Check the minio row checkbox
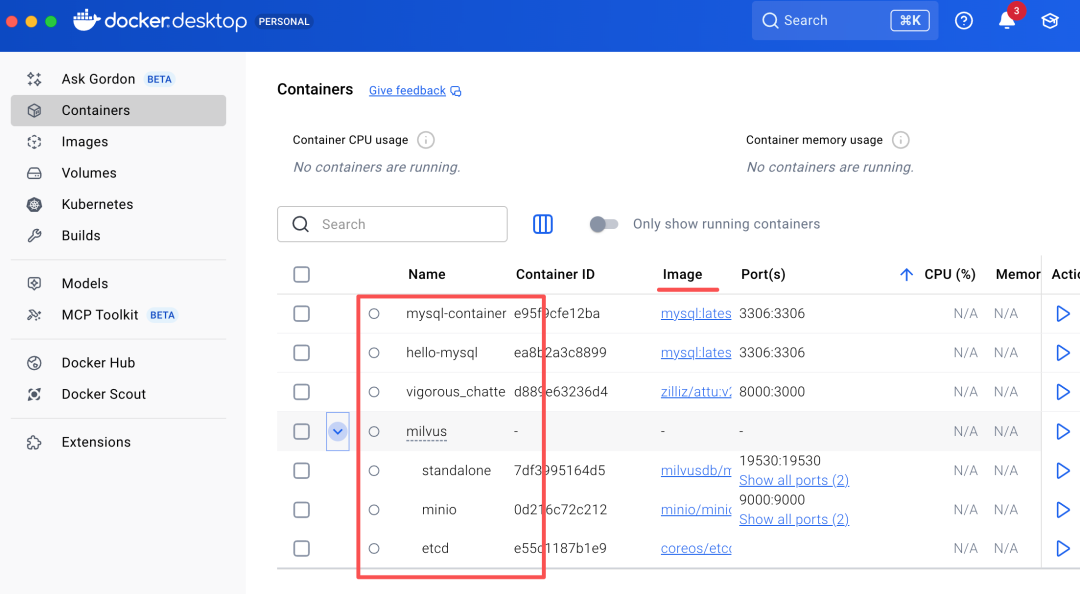Image resolution: width=1080 pixels, height=594 pixels. [x=302, y=510]
